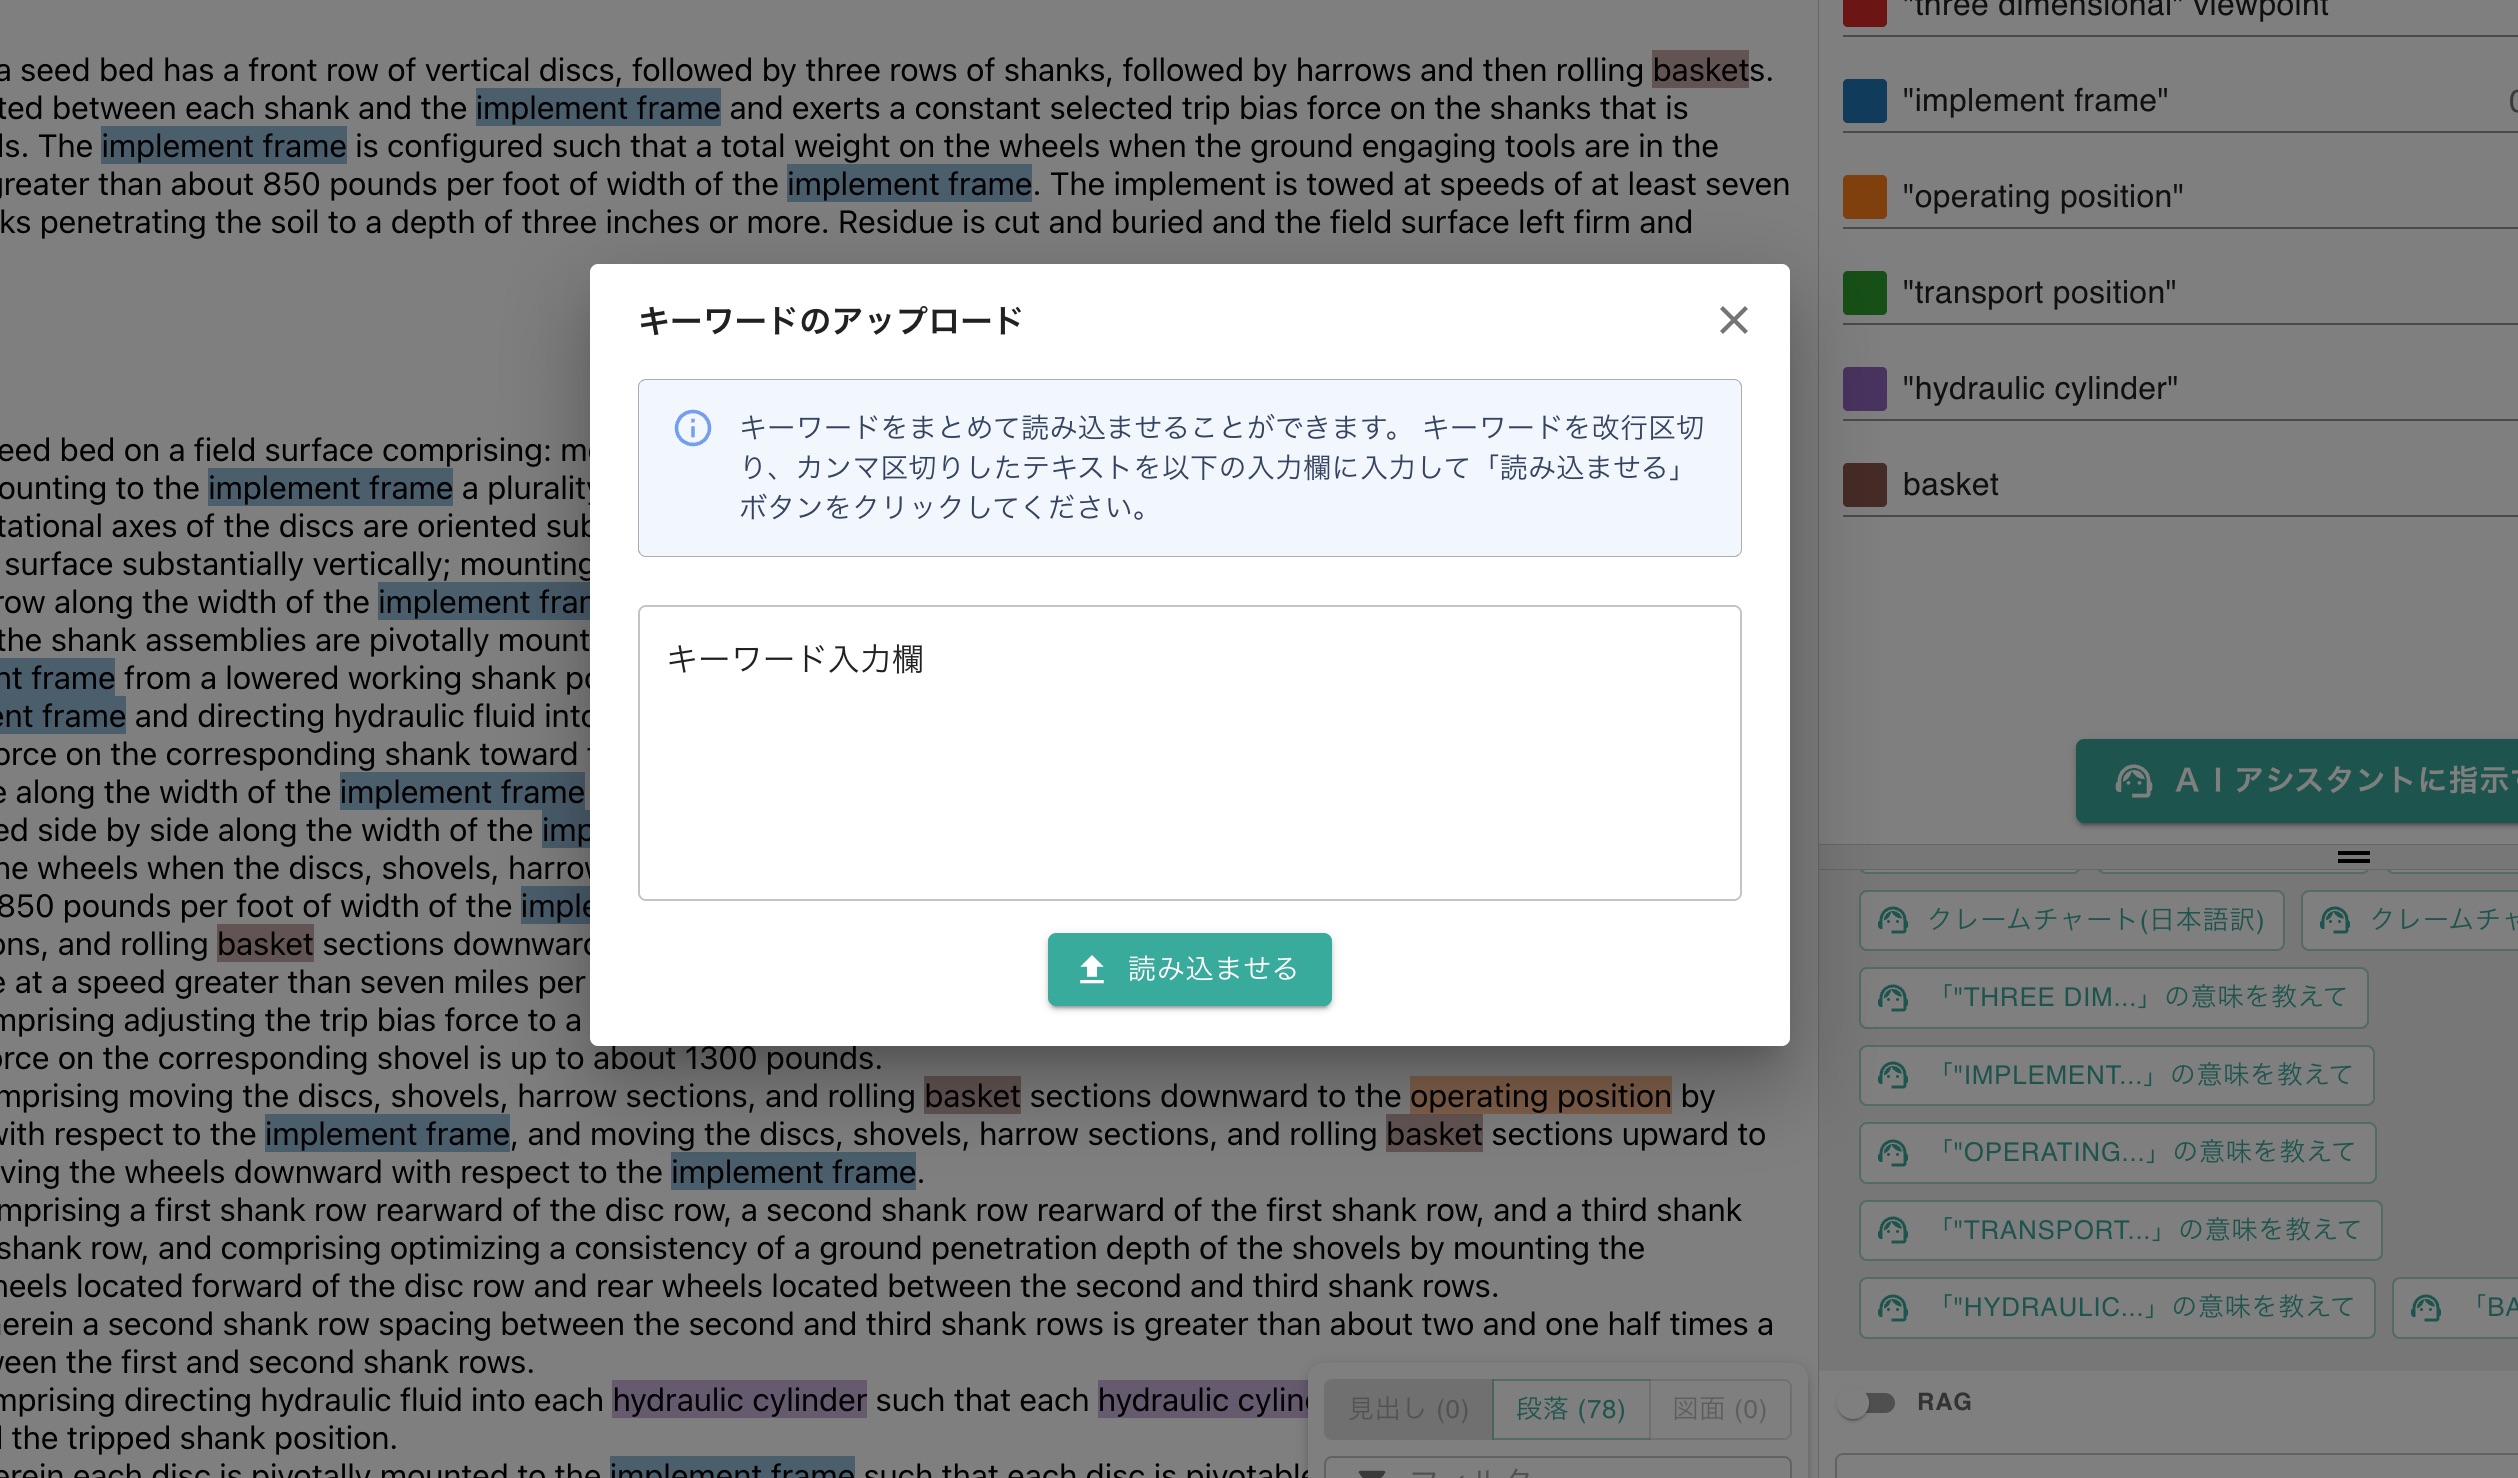Click the クレームチャート(日本語訳) suggestion chip
The image size is (2518, 1478).
click(x=2071, y=920)
